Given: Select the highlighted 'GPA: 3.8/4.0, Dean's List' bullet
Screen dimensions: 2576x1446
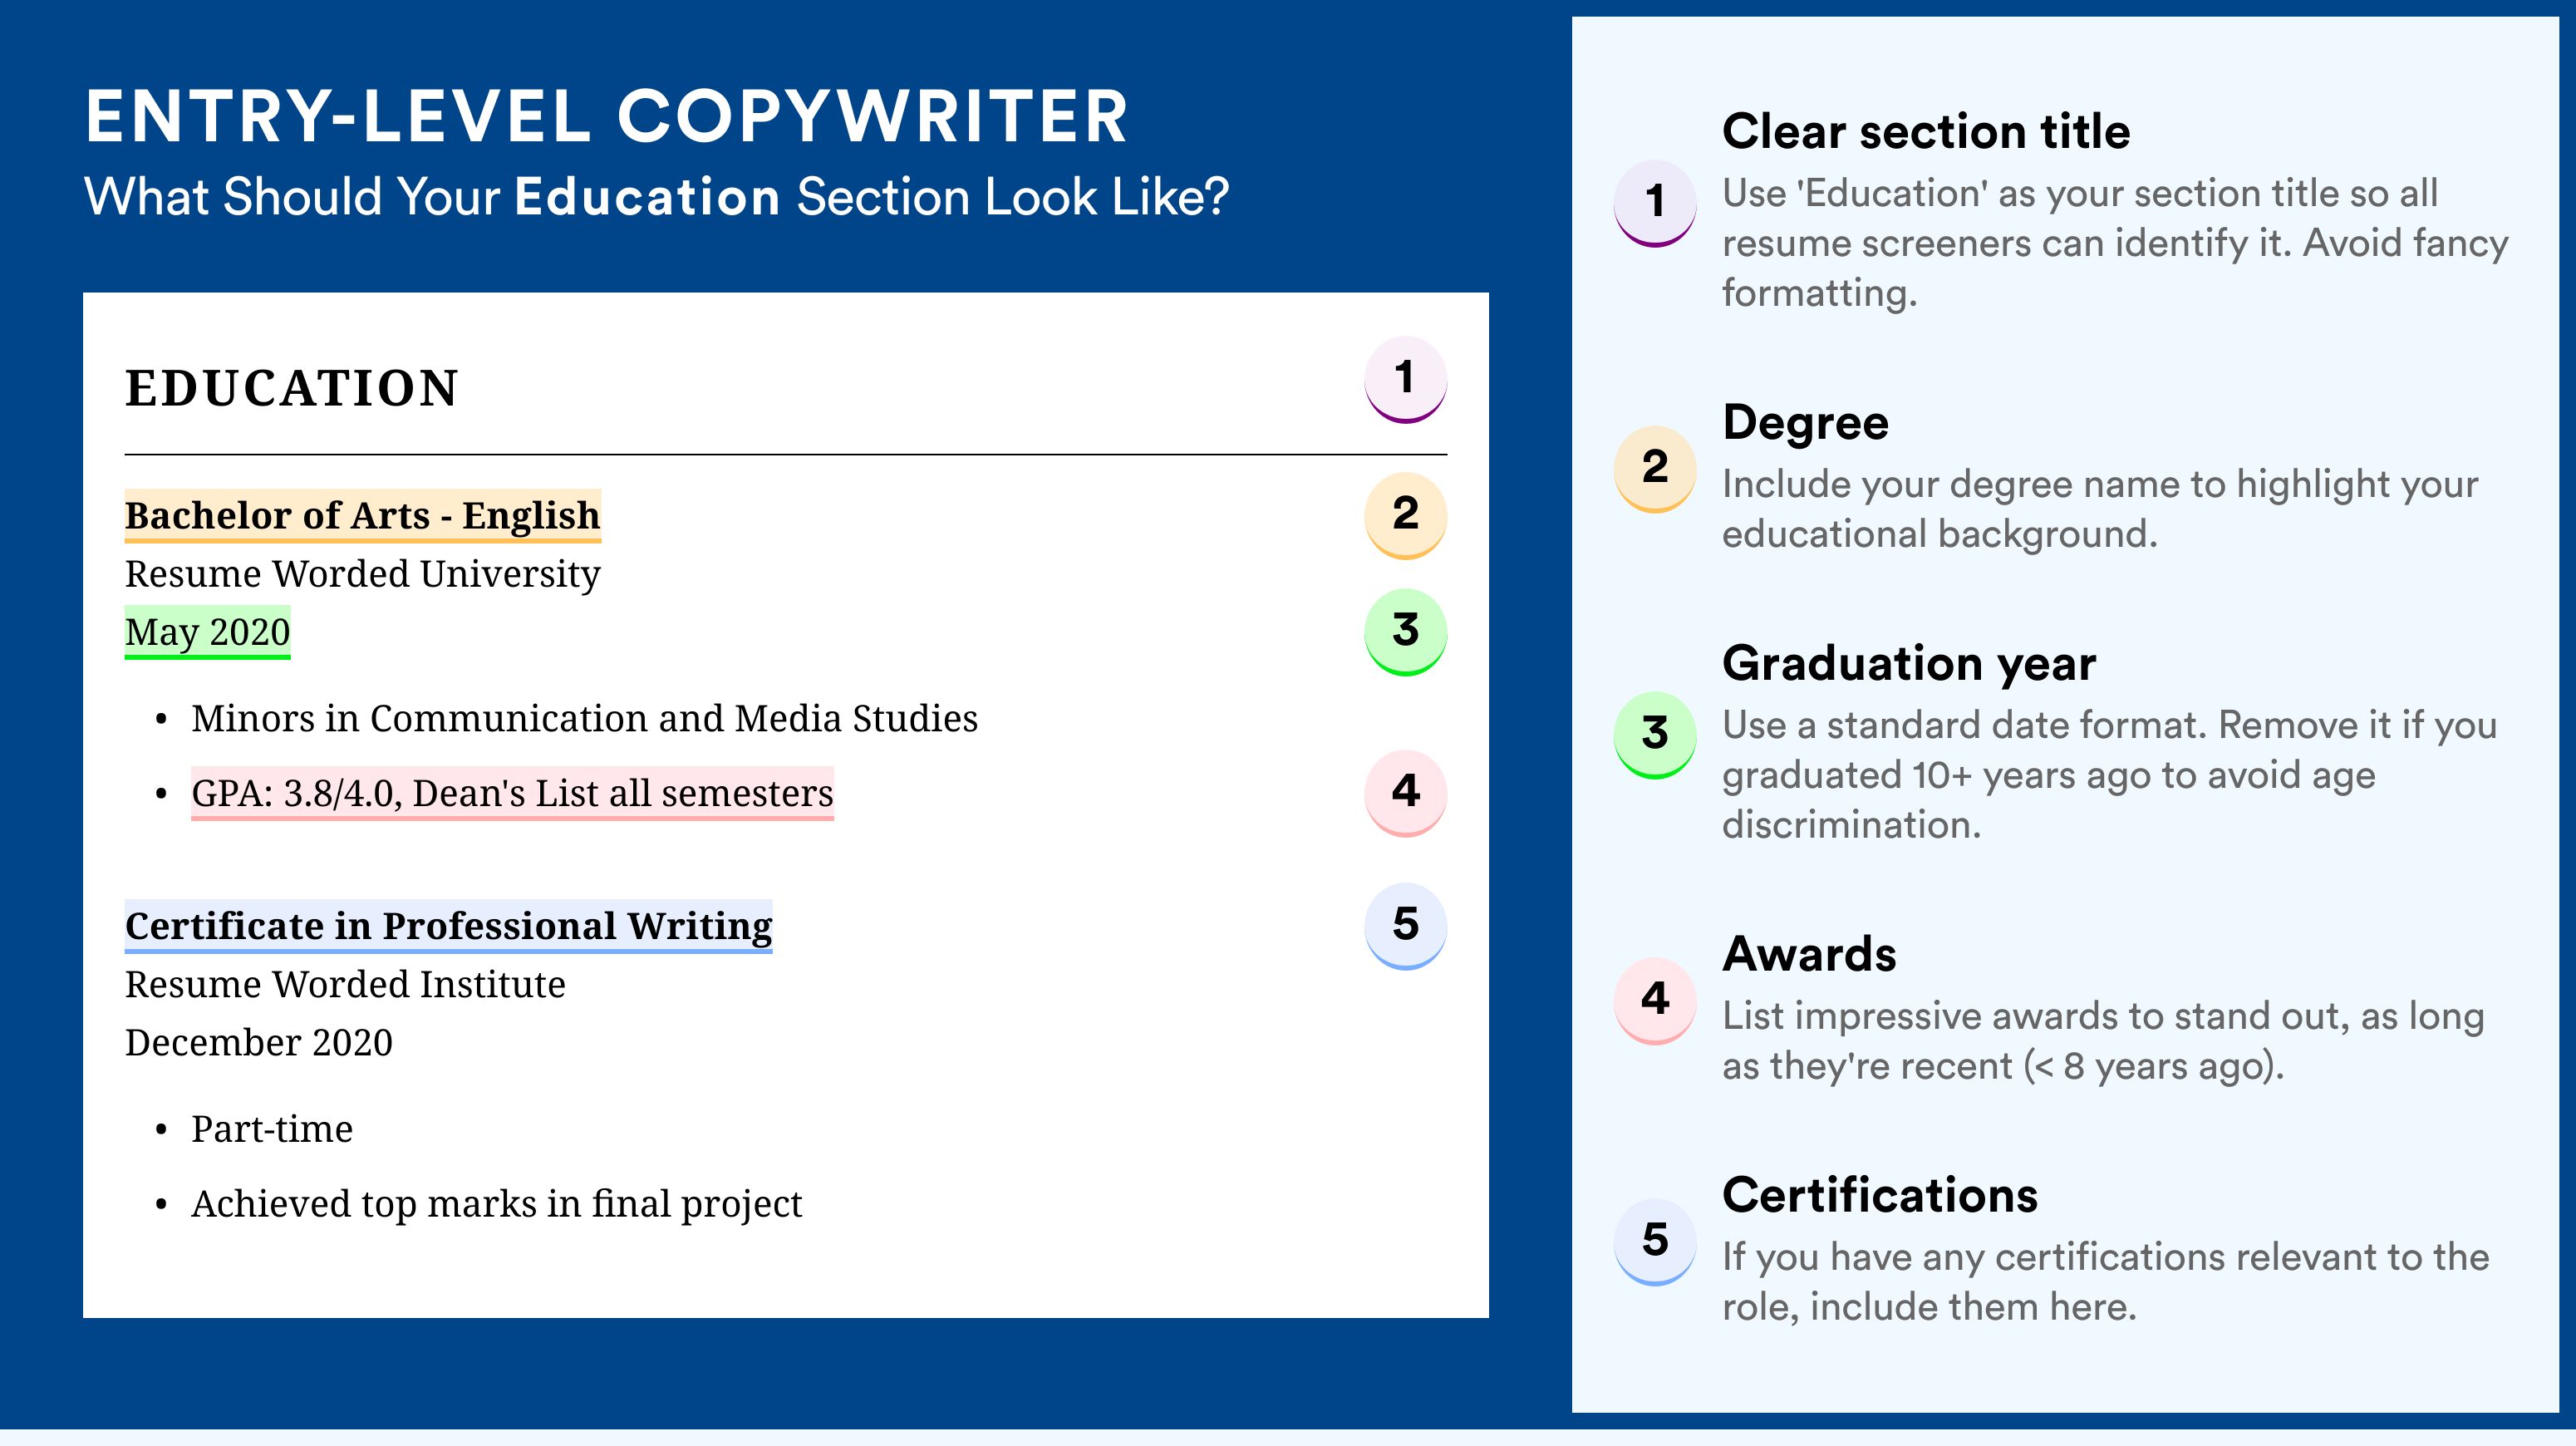Looking at the screenshot, I should click(512, 793).
